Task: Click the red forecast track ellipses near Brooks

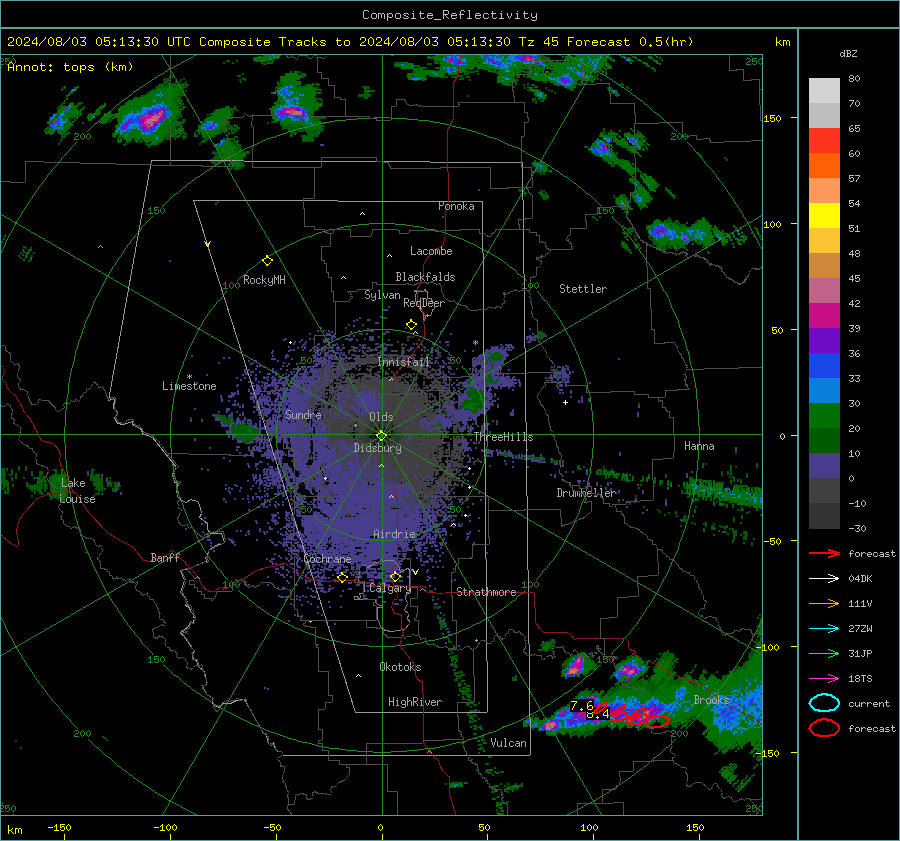Action: pyautogui.click(x=631, y=715)
